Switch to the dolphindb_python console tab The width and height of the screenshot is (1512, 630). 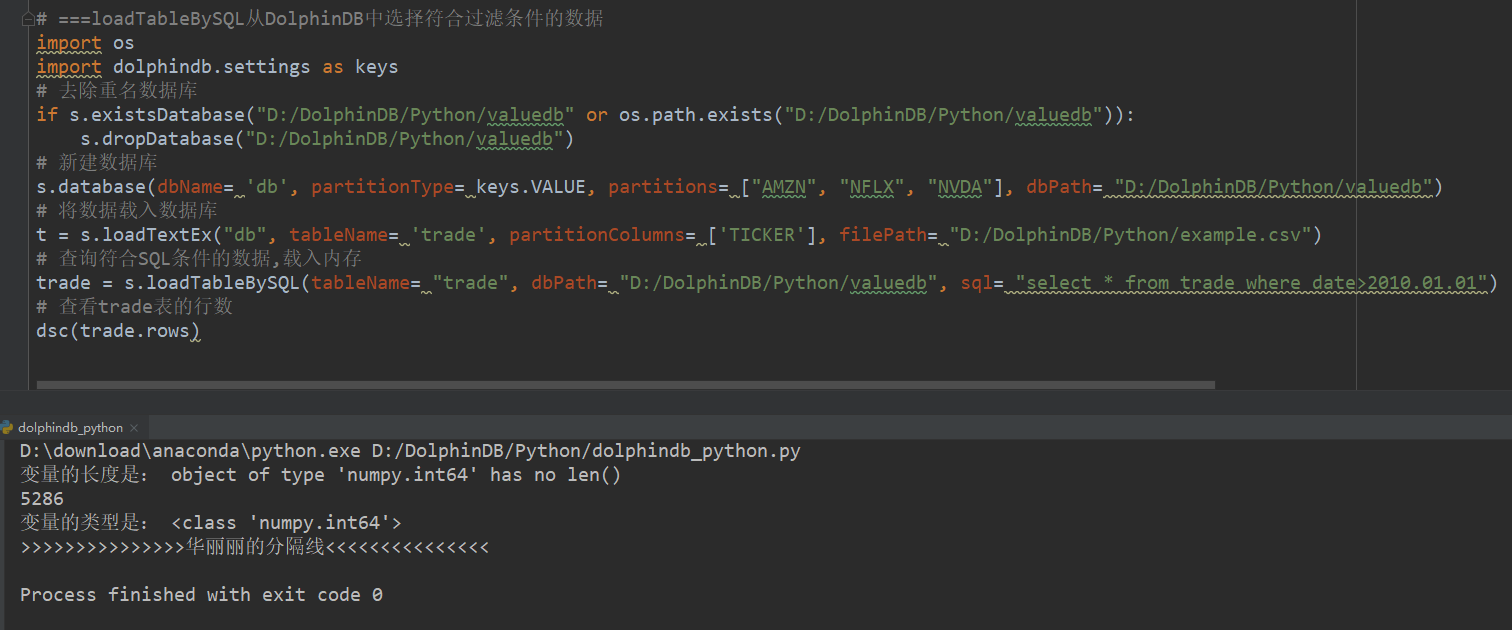click(70, 427)
